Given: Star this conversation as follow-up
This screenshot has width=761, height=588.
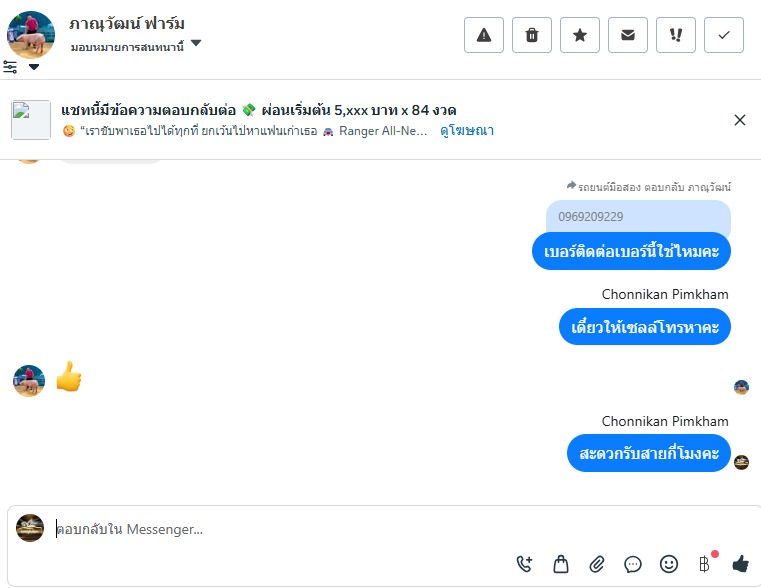Looking at the screenshot, I should pyautogui.click(x=580, y=35).
